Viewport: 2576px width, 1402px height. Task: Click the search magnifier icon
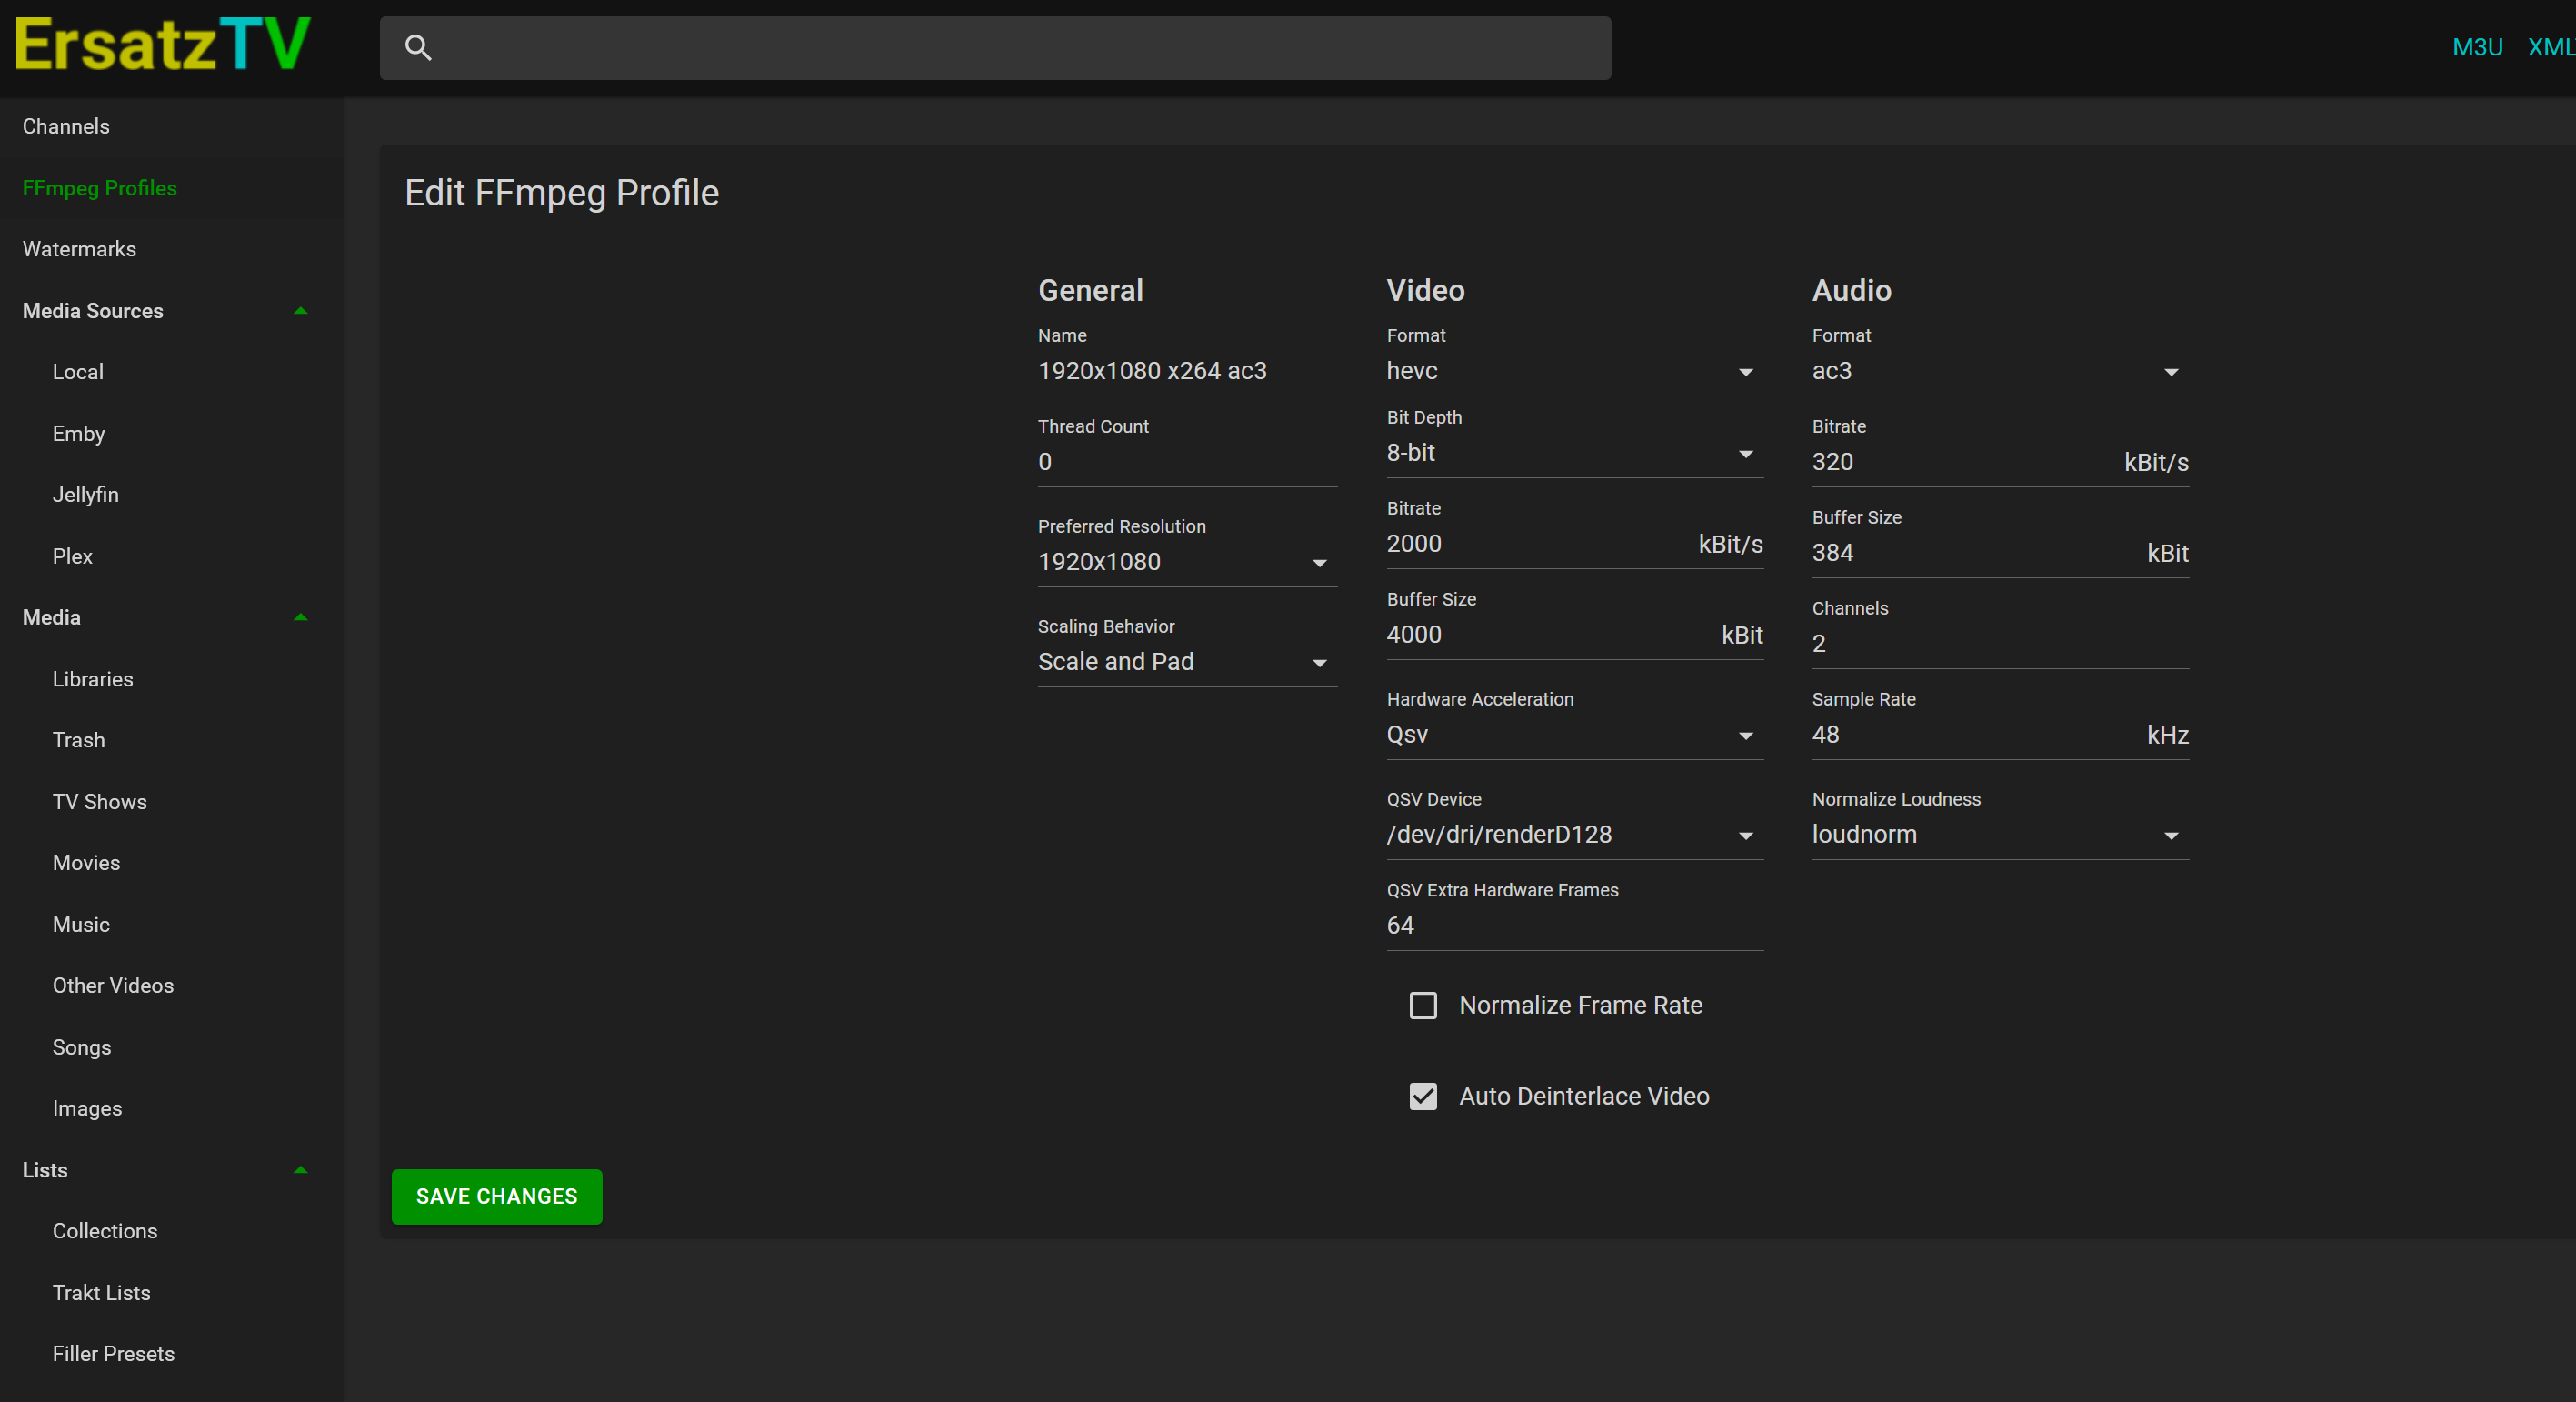pos(418,47)
